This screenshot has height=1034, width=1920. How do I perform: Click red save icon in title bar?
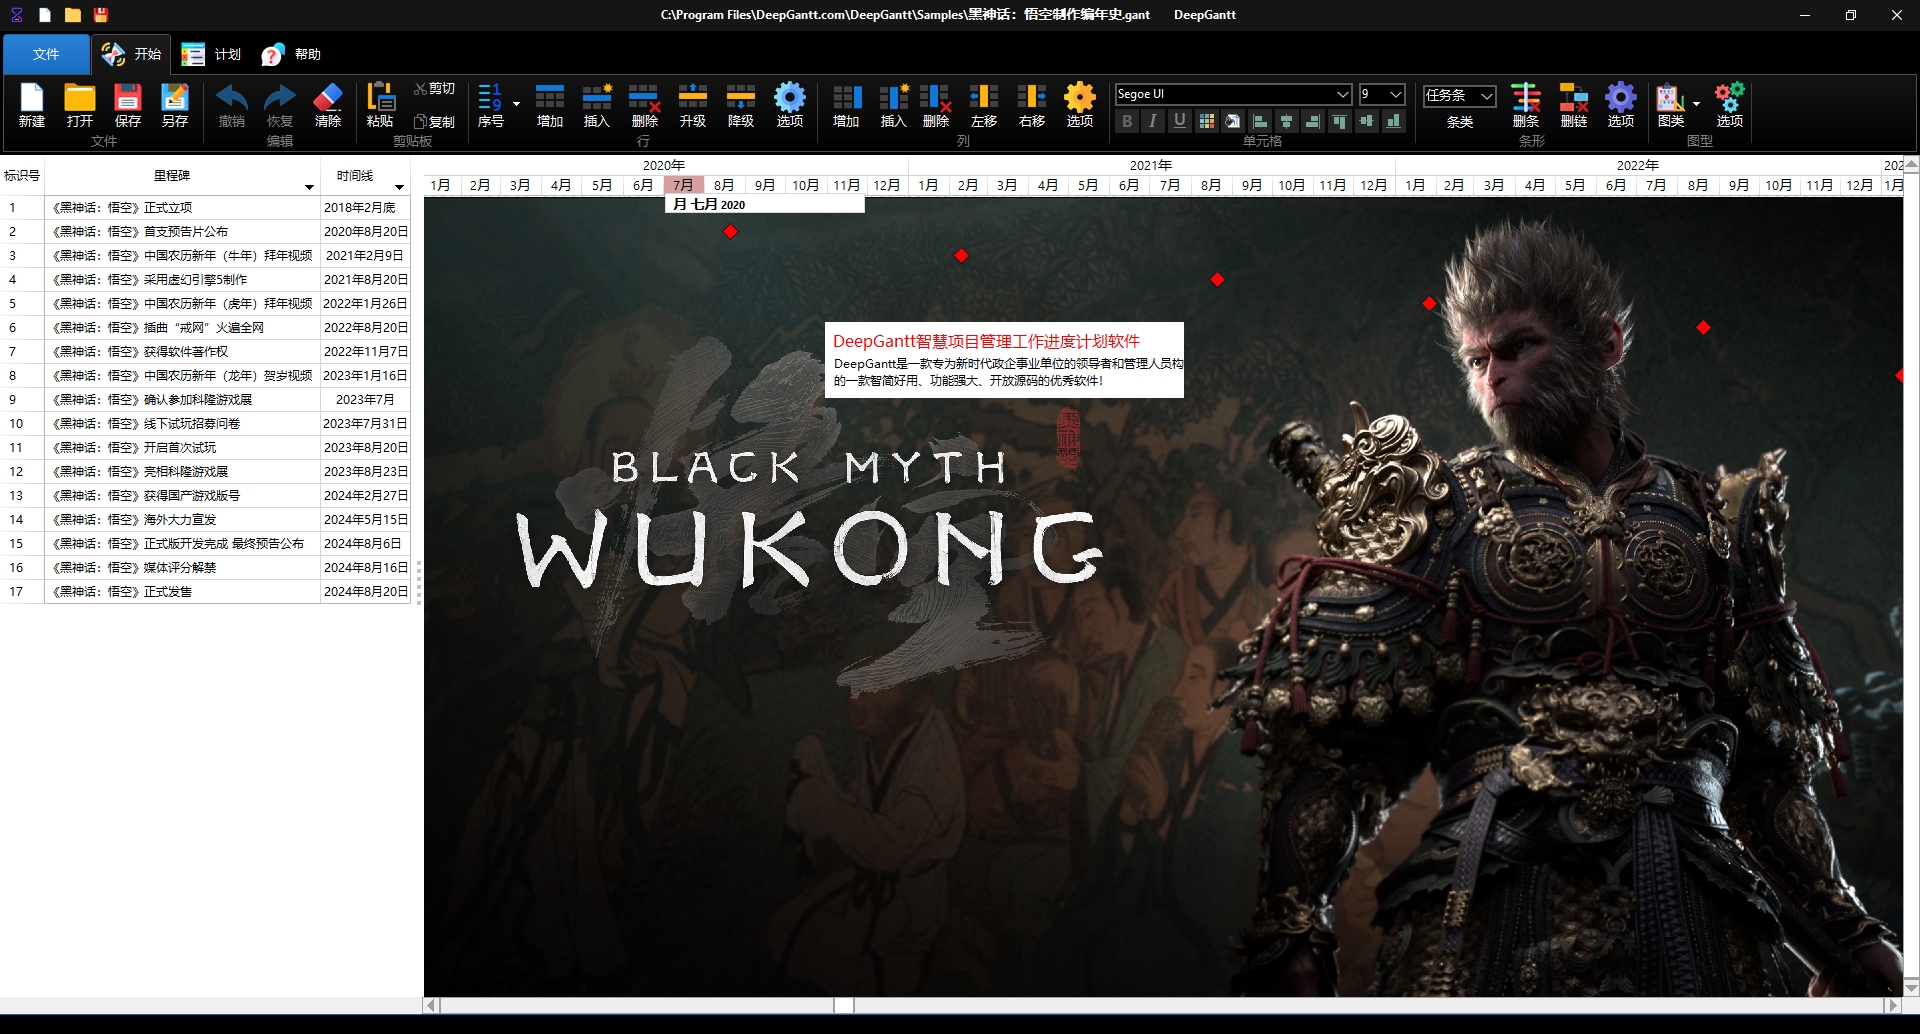click(x=101, y=15)
